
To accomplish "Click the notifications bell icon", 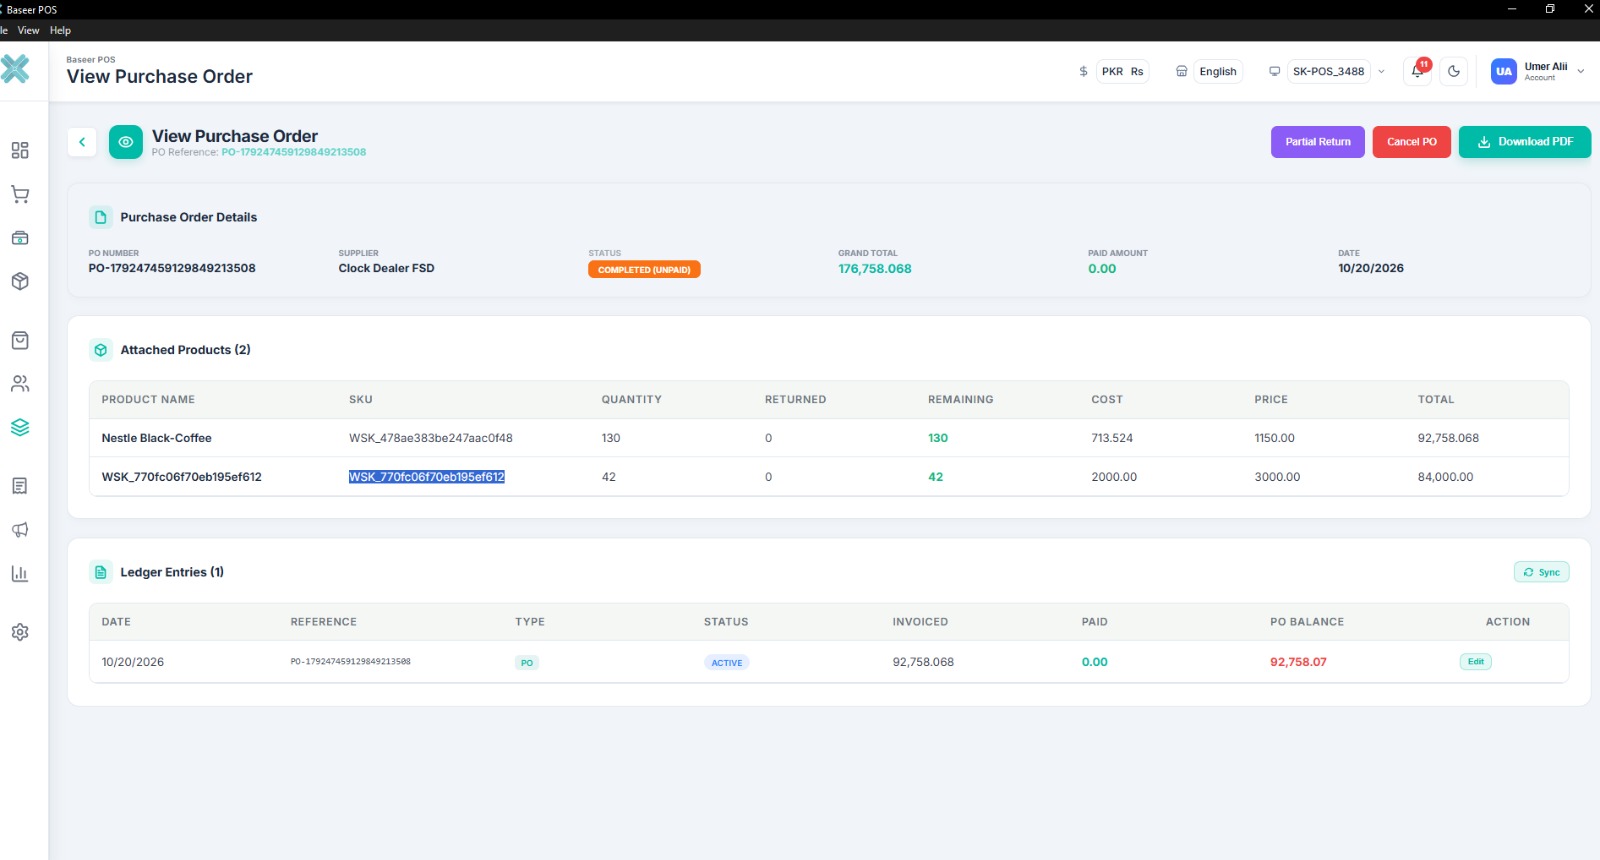I will [x=1418, y=71].
